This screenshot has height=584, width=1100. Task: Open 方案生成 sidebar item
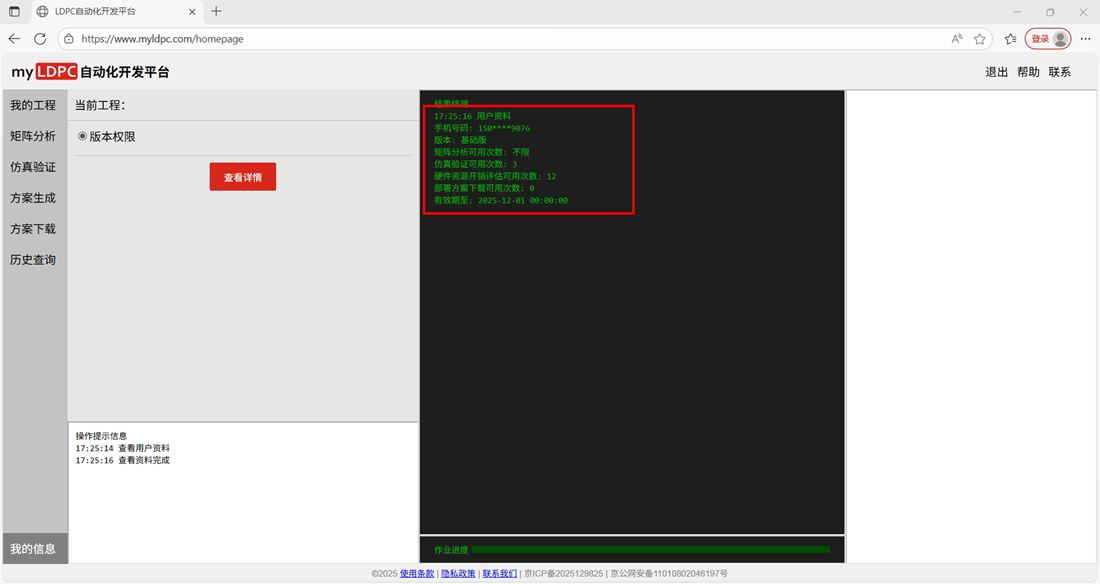33,198
